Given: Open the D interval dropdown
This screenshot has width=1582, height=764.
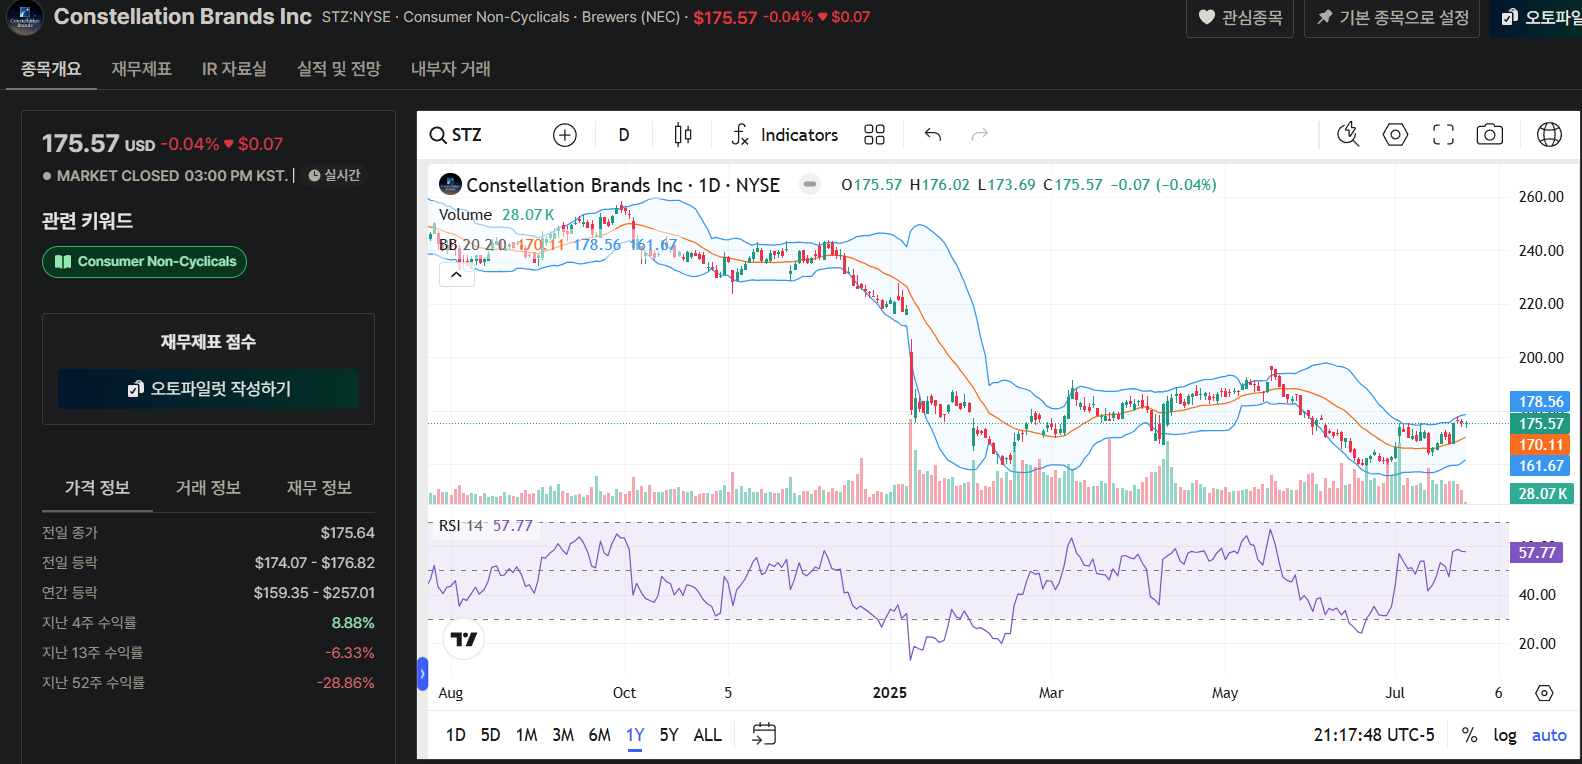Looking at the screenshot, I should [624, 135].
